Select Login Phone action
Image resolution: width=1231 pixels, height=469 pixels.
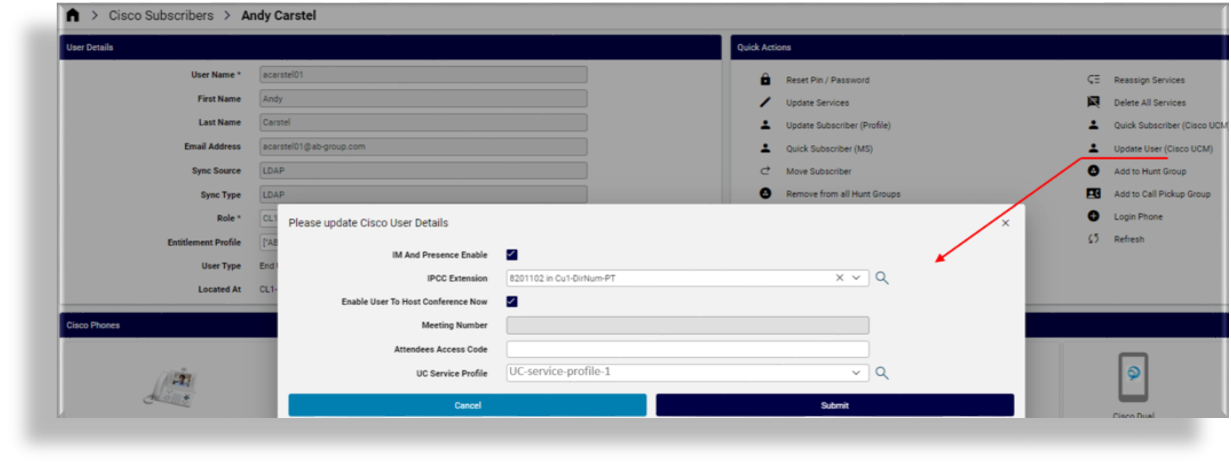pyautogui.click(x=1138, y=216)
